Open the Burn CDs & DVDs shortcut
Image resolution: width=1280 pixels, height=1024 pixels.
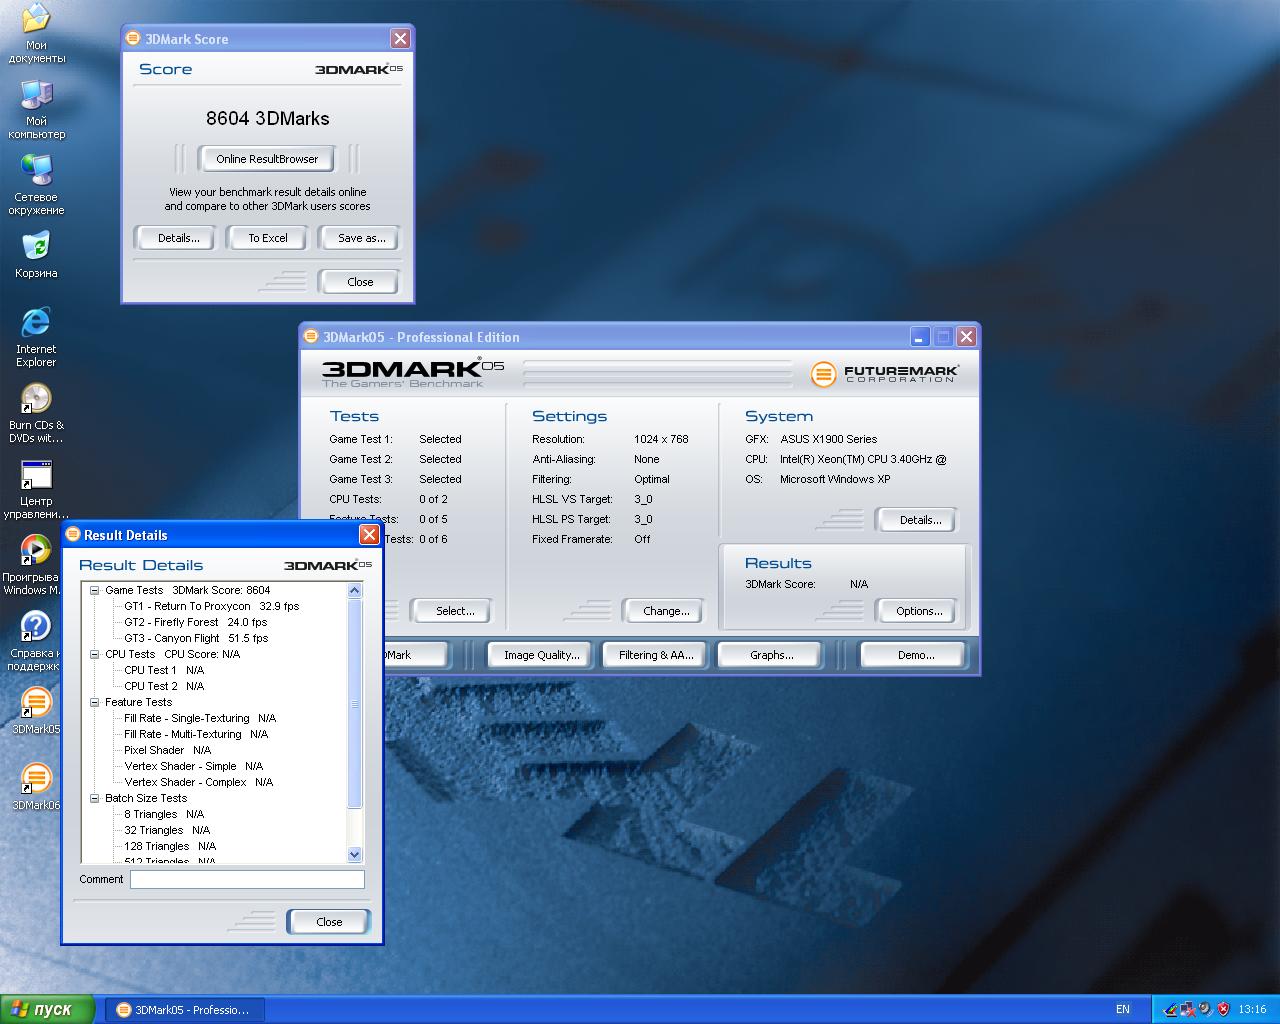[x=36, y=413]
